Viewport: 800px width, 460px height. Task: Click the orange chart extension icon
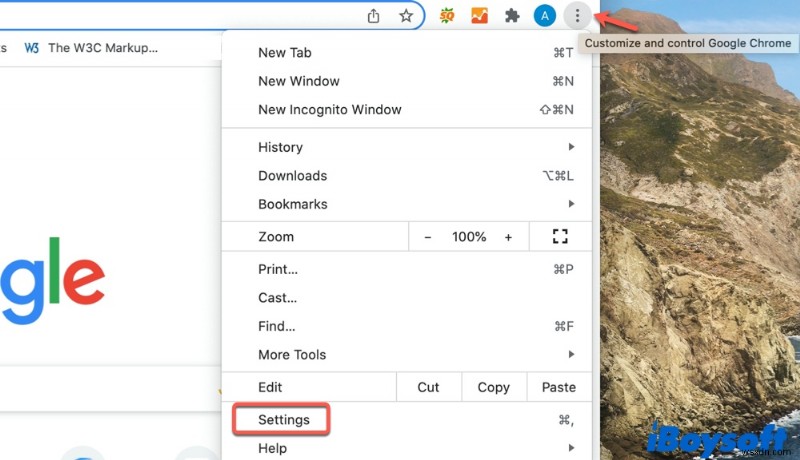point(480,16)
